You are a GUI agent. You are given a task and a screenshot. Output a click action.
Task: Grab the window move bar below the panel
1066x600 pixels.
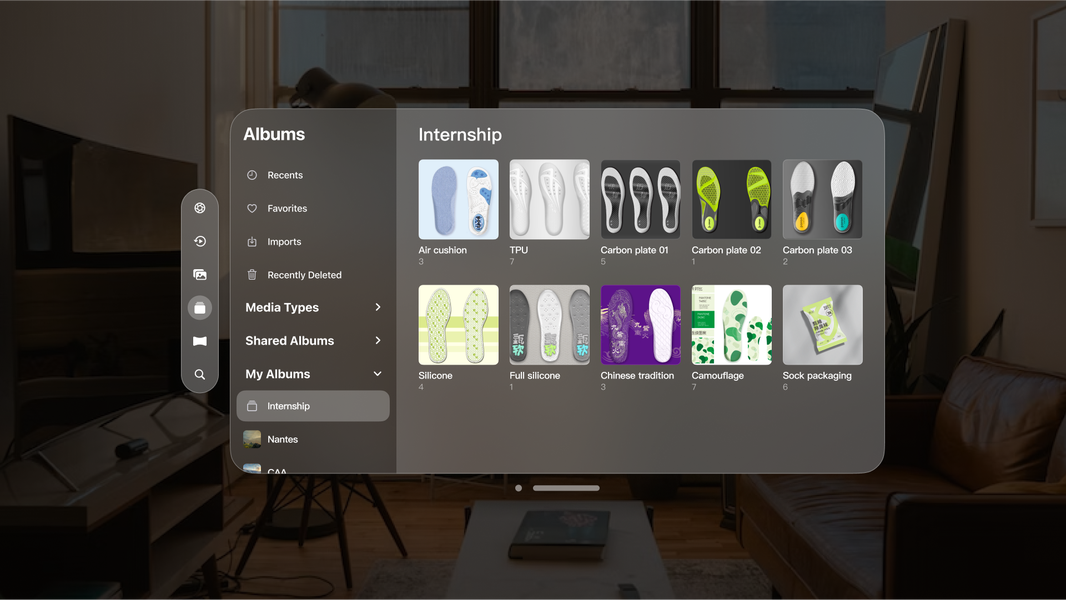(x=566, y=488)
